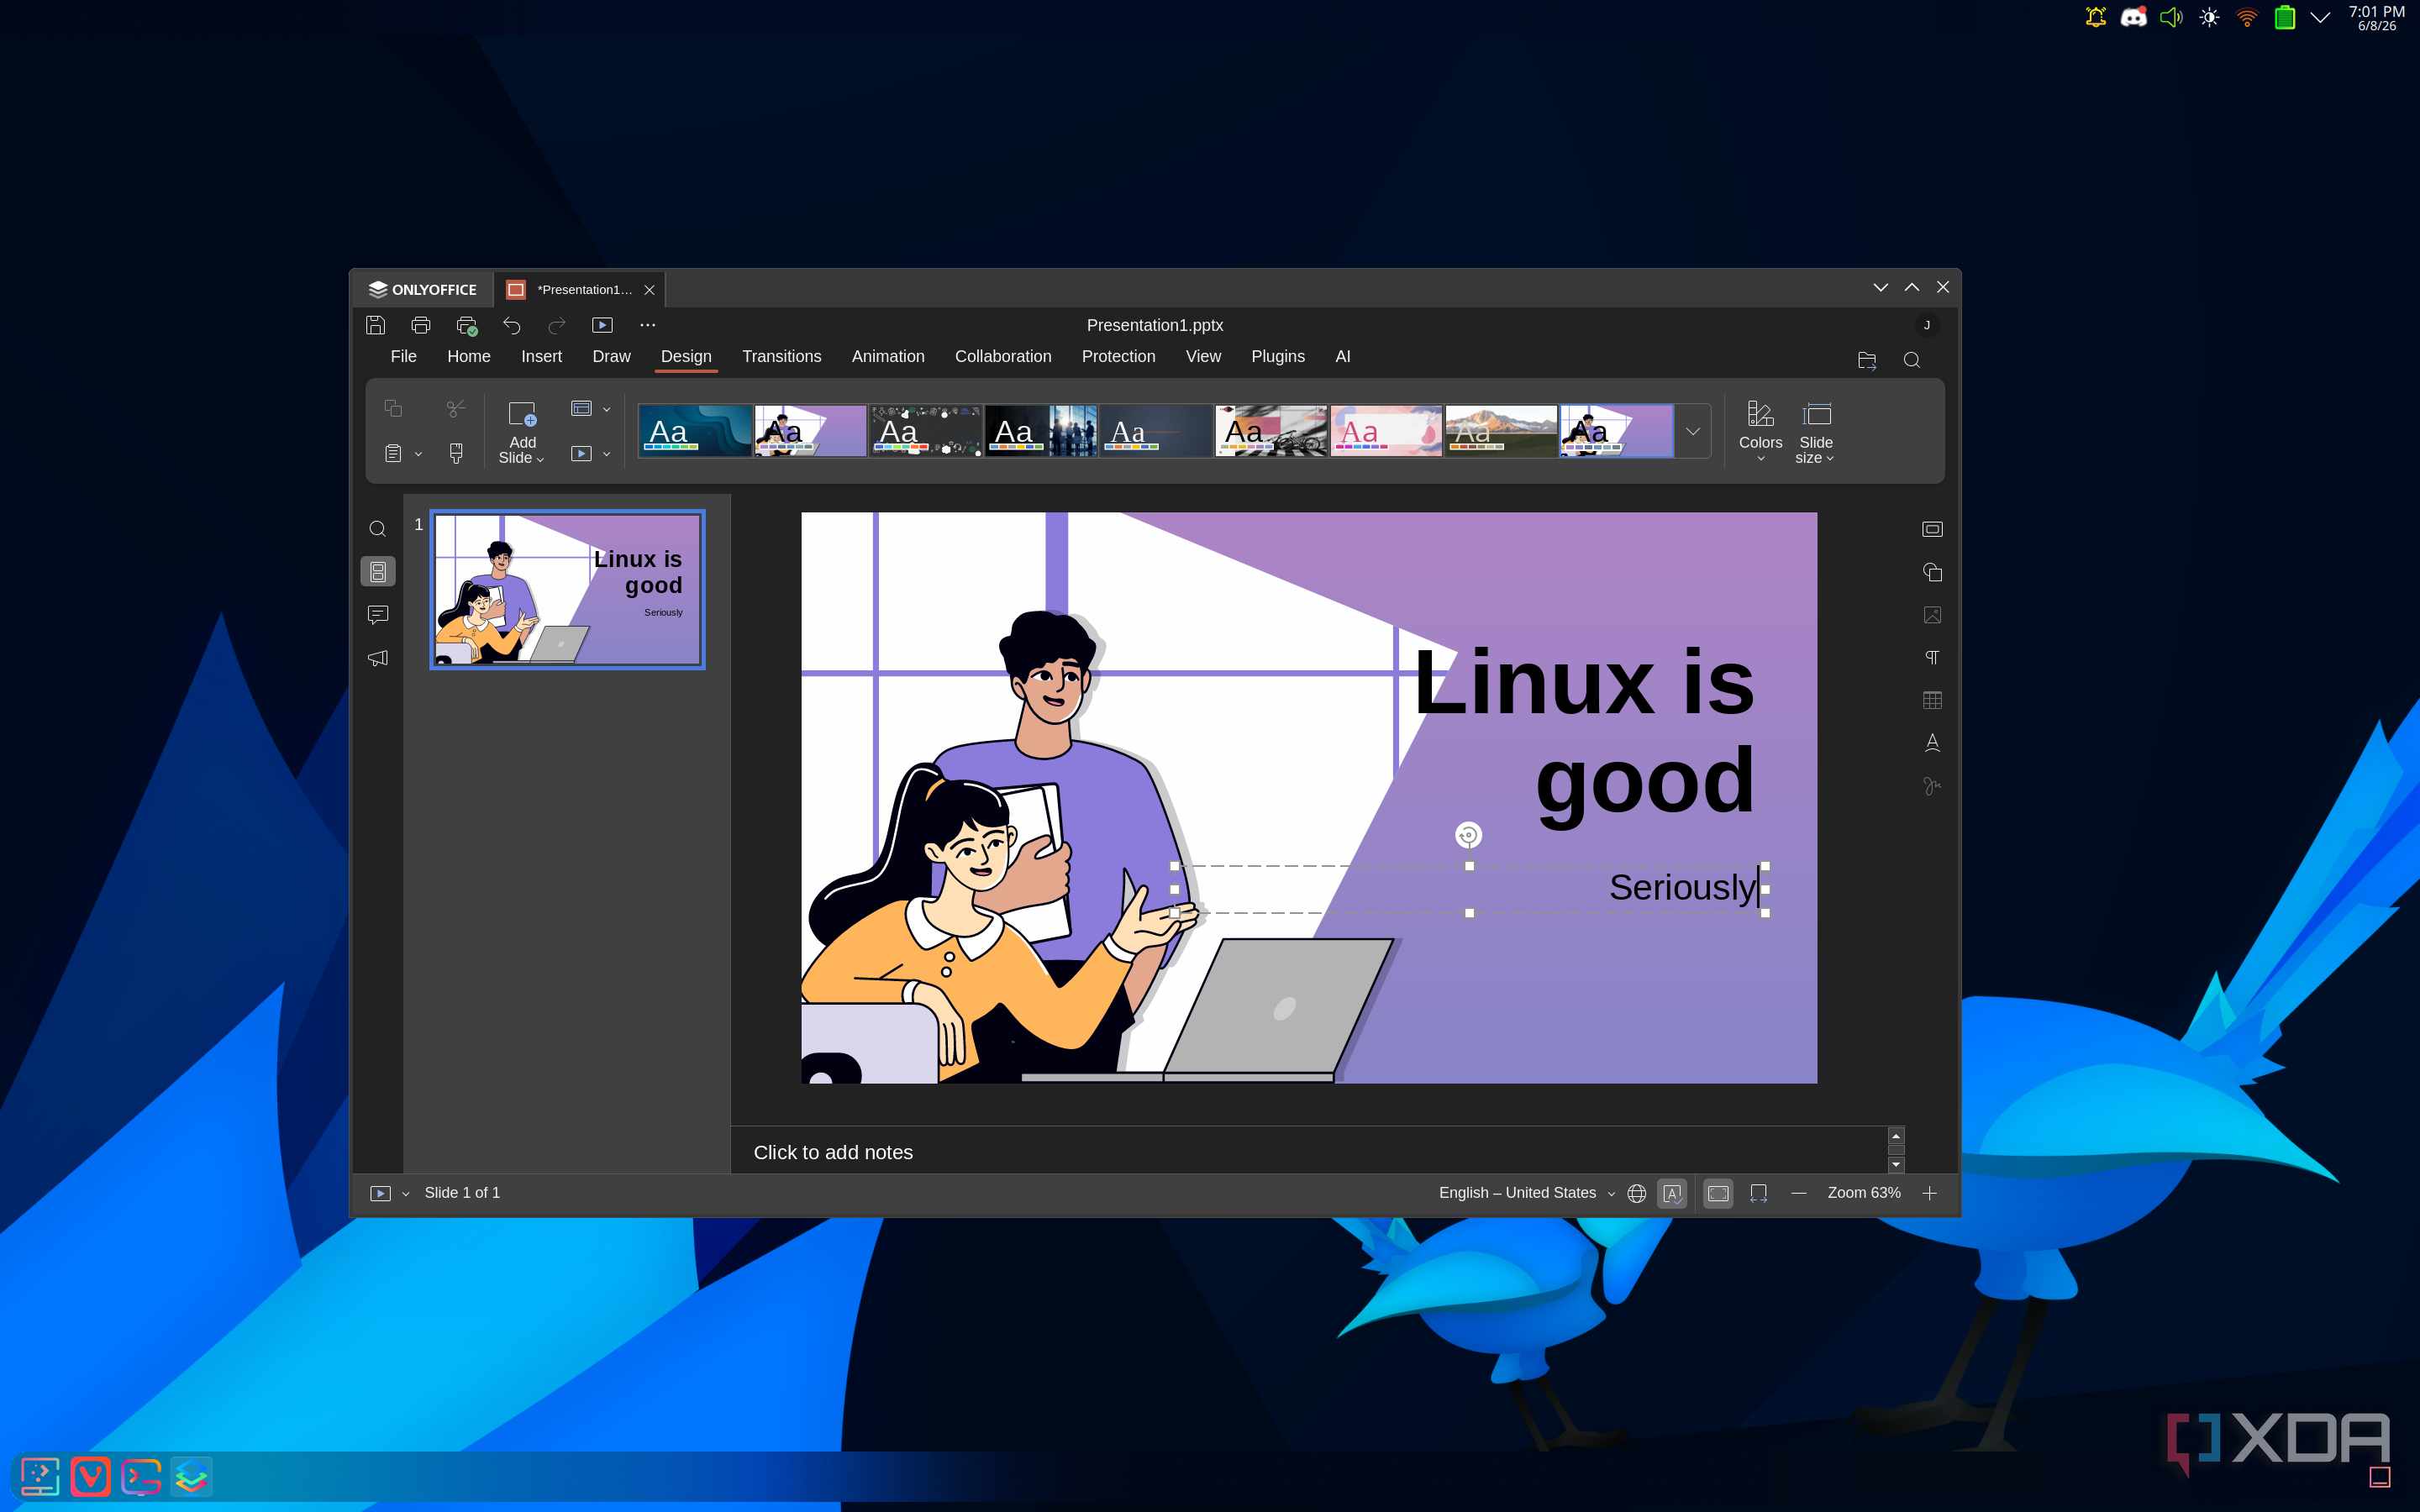Click Set document language globe icon

[1637, 1193]
